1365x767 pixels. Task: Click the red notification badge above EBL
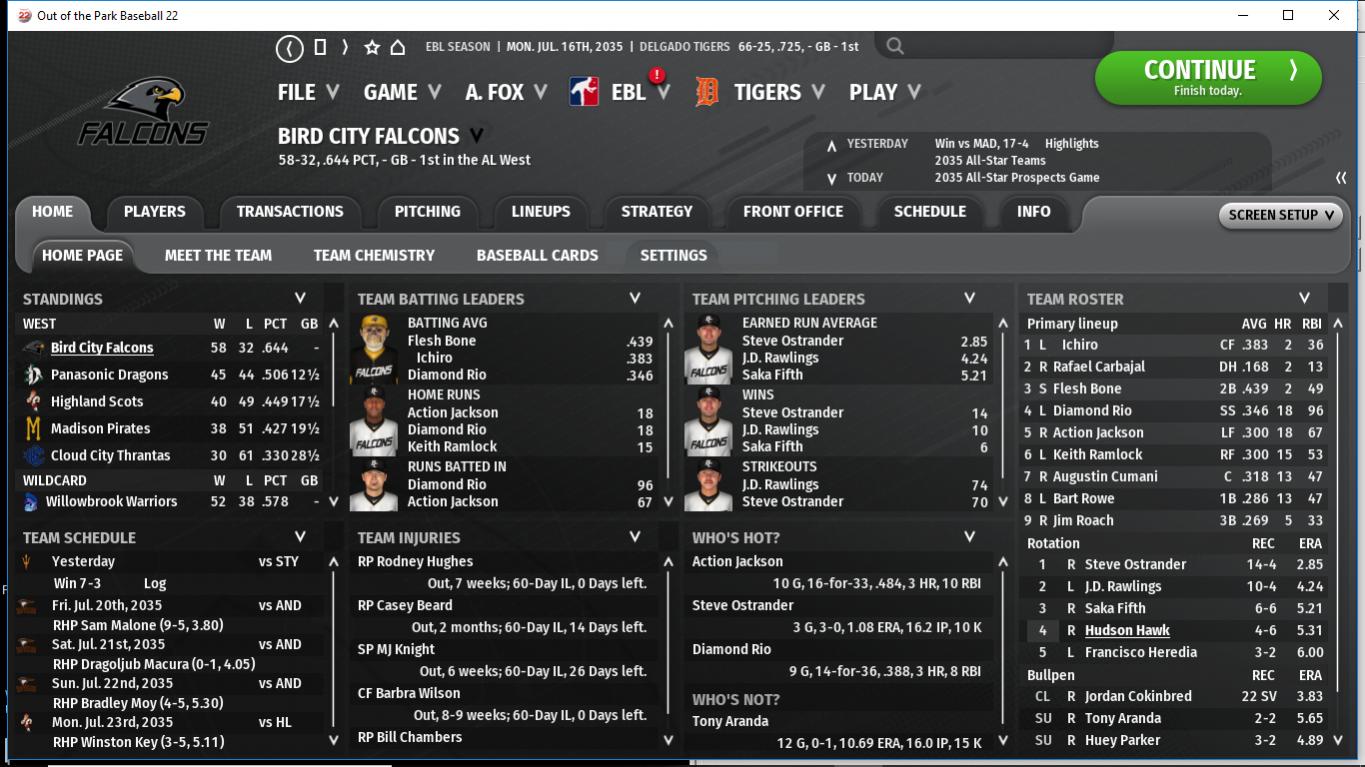click(657, 75)
